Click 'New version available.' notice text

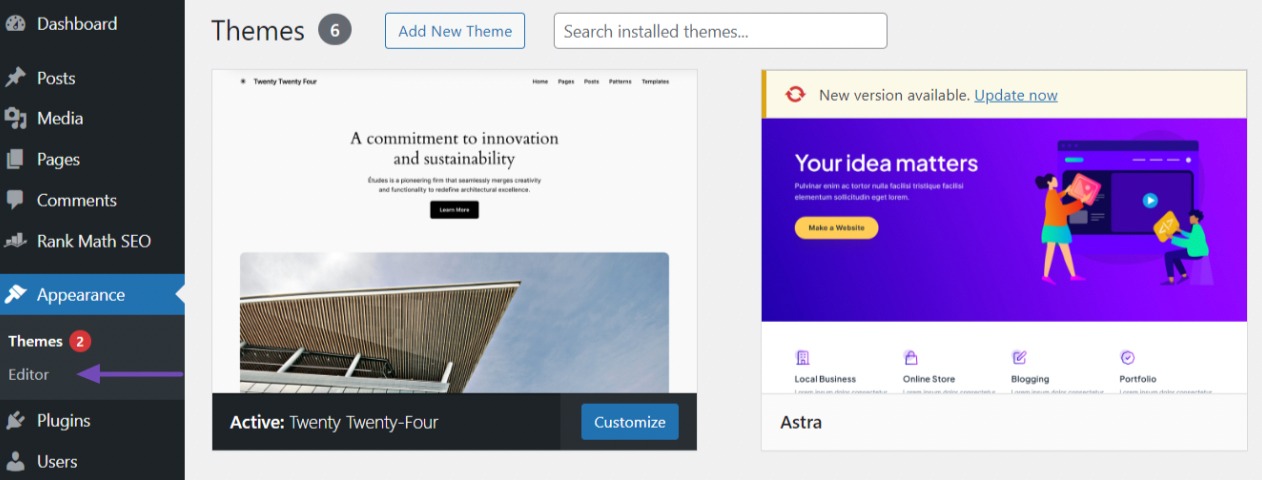tap(894, 95)
